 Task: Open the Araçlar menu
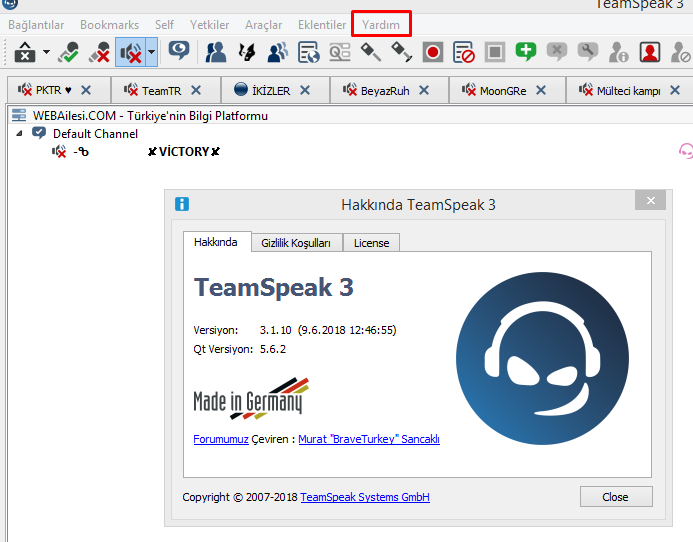tap(263, 25)
